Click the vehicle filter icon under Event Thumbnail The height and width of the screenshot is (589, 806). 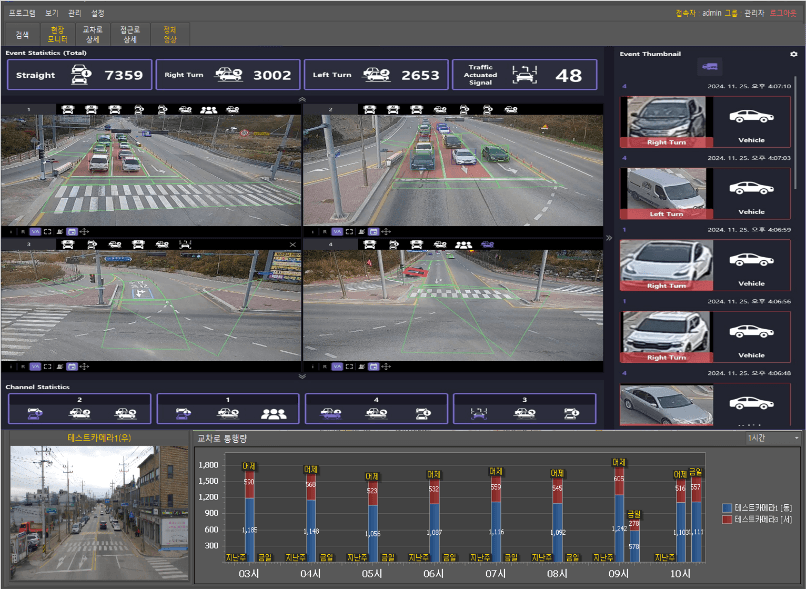pos(709,66)
